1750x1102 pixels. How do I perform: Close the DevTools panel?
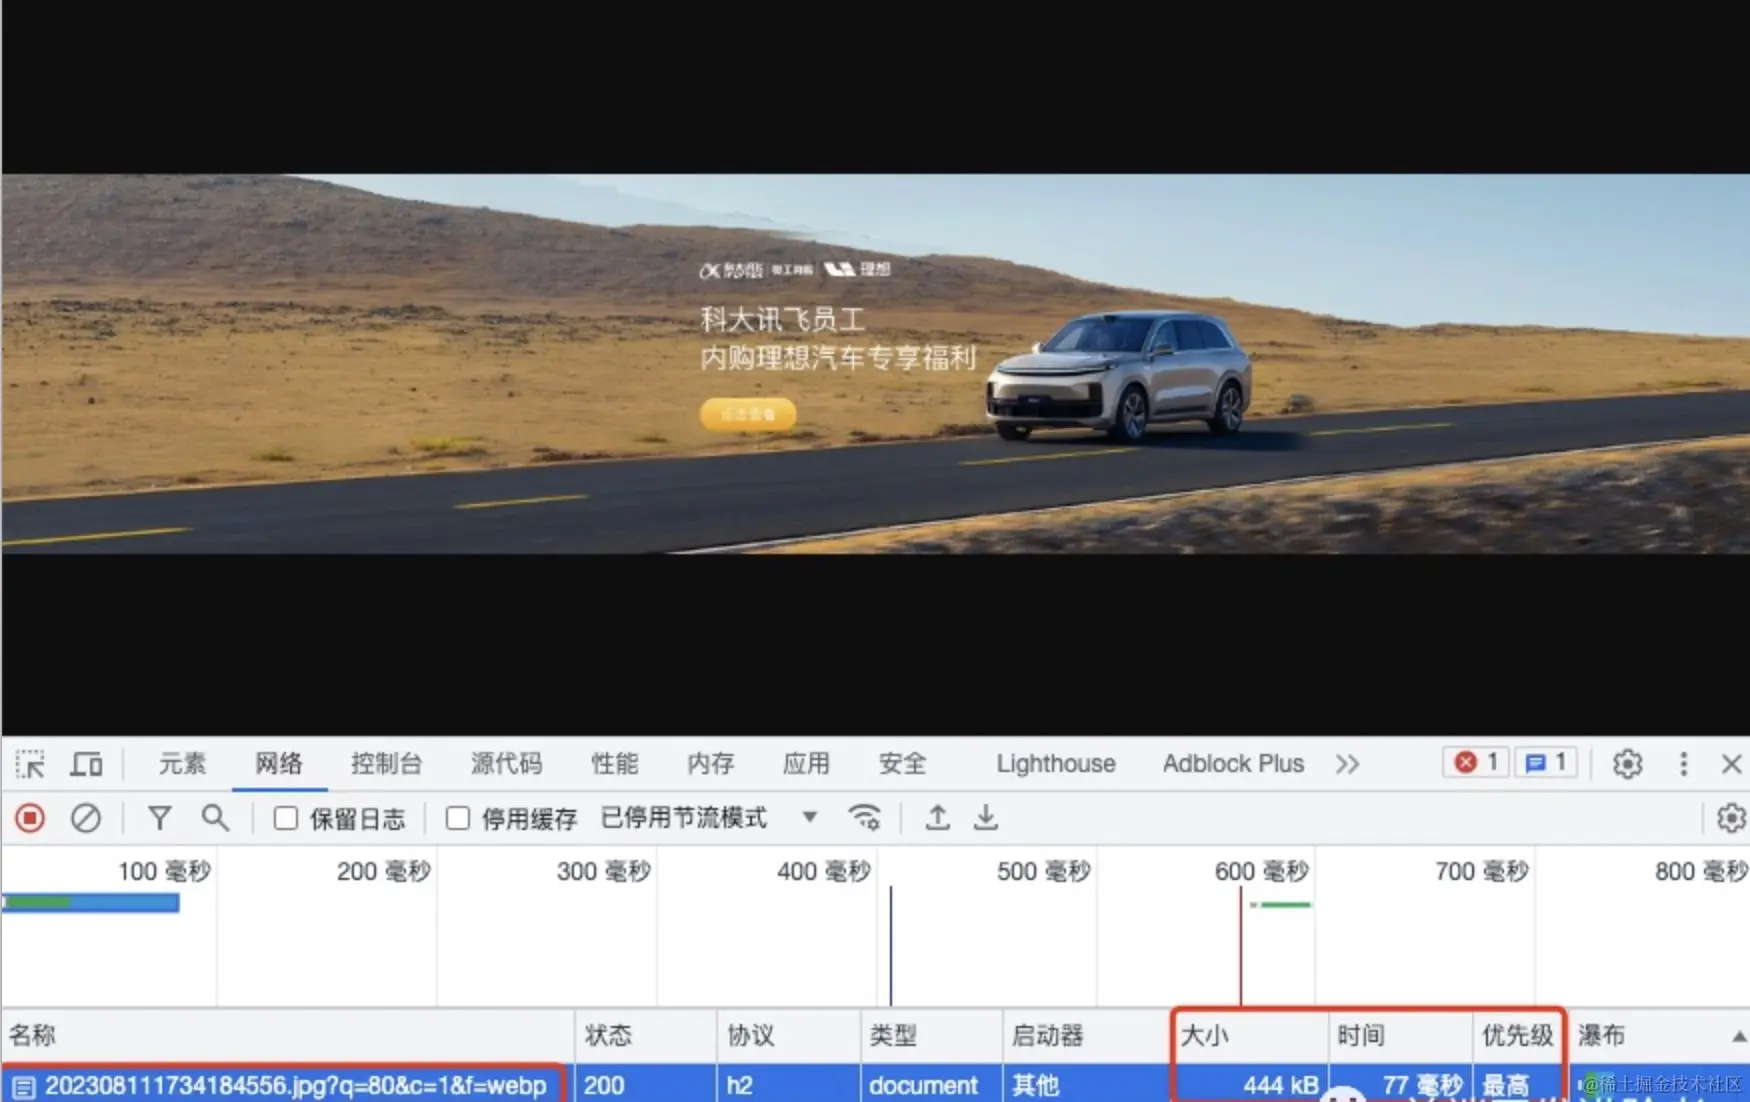pyautogui.click(x=1732, y=764)
